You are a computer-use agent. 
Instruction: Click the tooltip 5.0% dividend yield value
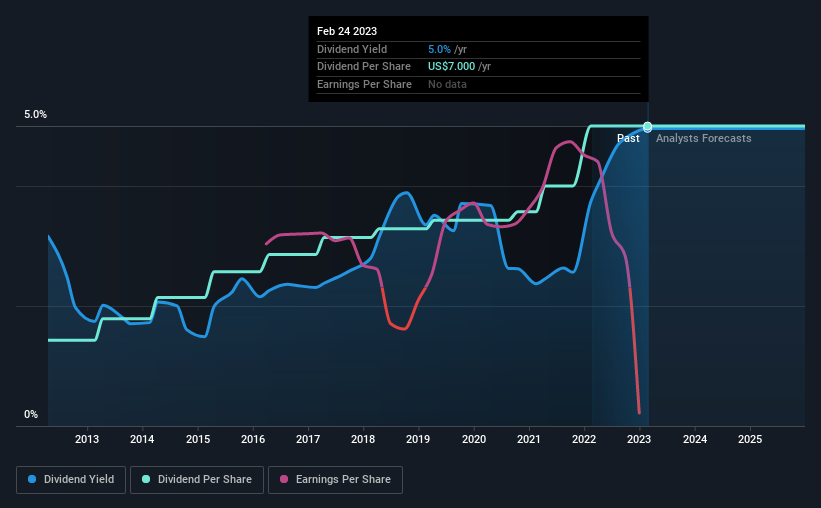tap(439, 49)
